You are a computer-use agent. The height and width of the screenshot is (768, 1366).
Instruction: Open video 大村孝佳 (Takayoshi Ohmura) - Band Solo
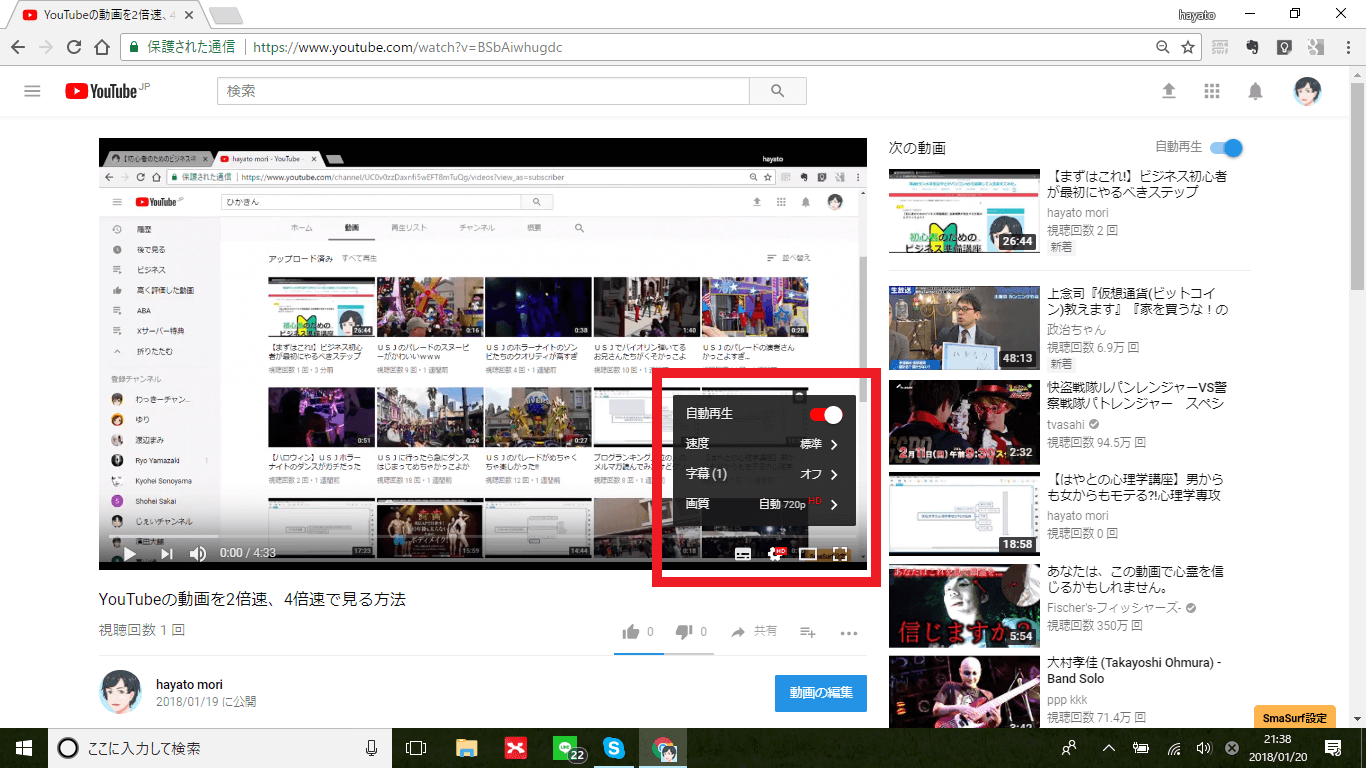1134,671
